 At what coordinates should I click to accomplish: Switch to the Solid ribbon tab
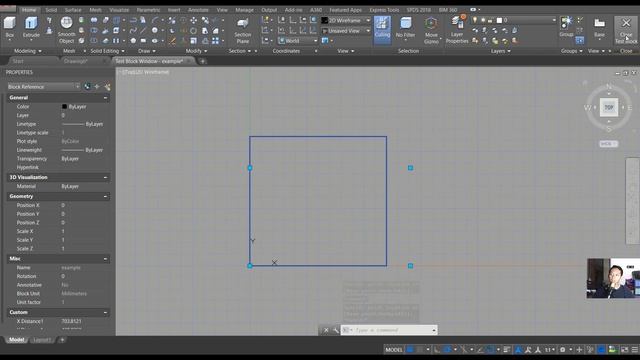51,10
